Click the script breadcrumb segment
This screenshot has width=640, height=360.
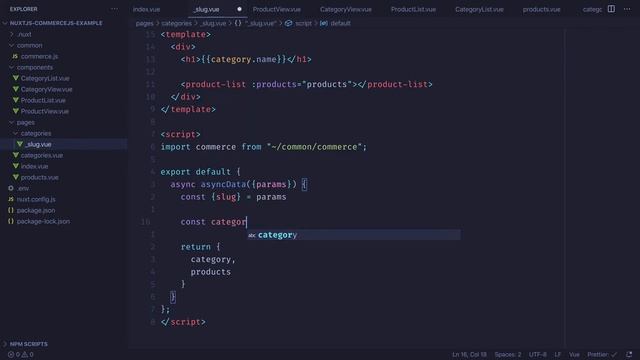[x=303, y=24]
